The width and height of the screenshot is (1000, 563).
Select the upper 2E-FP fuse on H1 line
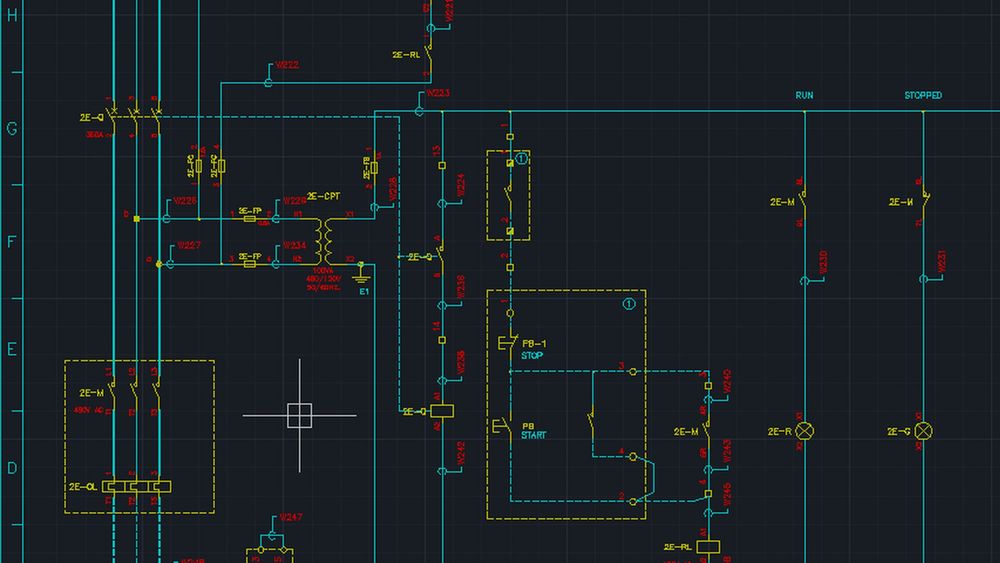coord(250,219)
